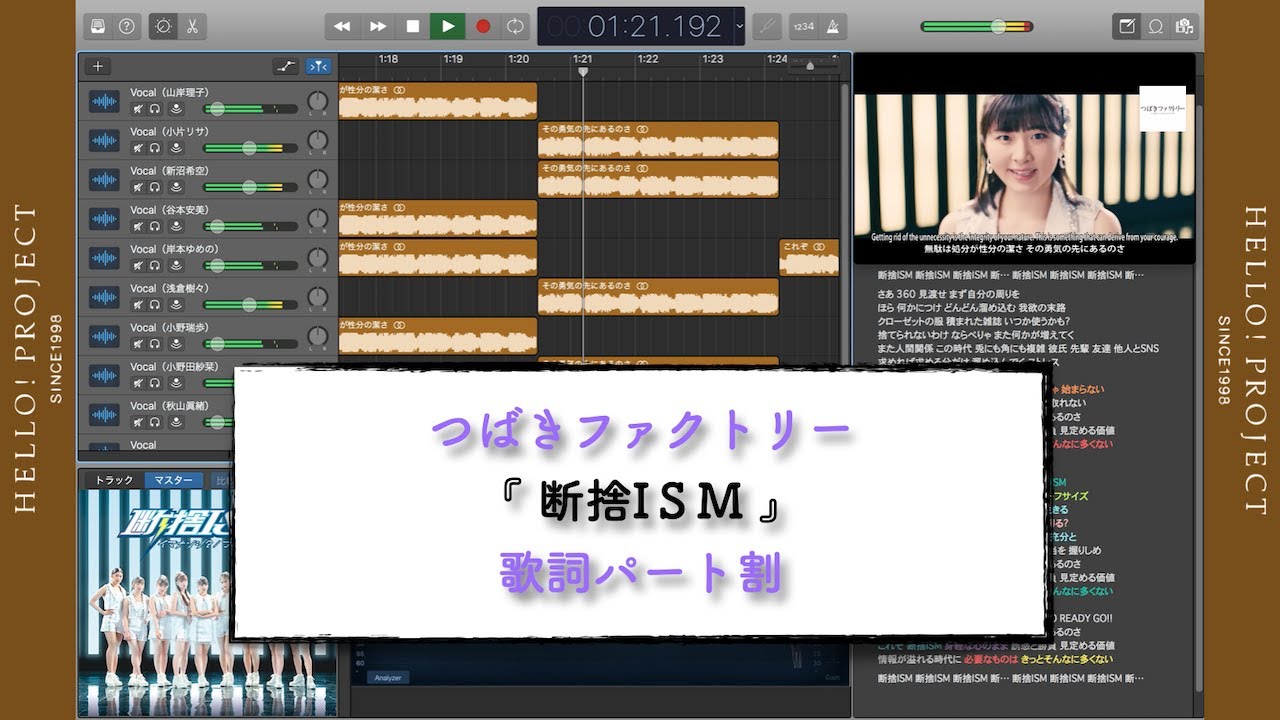This screenshot has width=1280, height=720.
Task: Select the が性分の深さ region on Vocal（山岸理子）
Action: (x=438, y=101)
